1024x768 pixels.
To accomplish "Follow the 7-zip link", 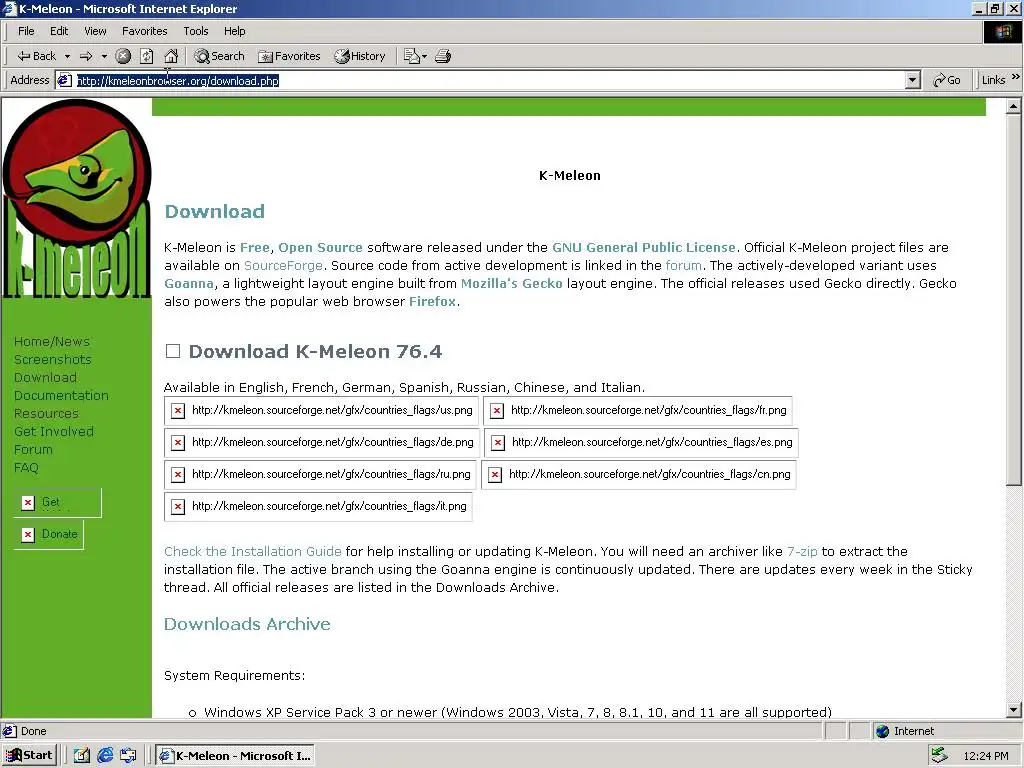I will click(802, 552).
